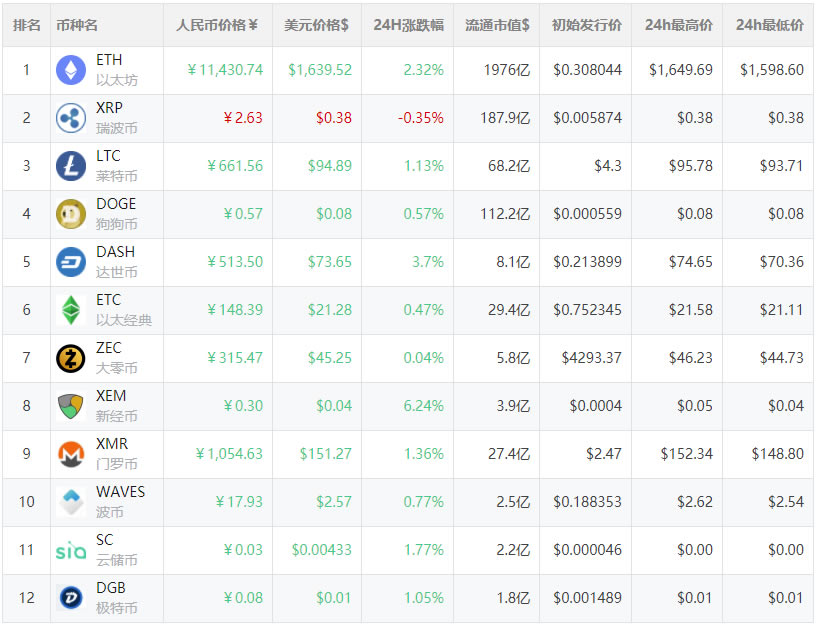
Task: Open the XRP coin name link
Action: pyautogui.click(x=109, y=108)
